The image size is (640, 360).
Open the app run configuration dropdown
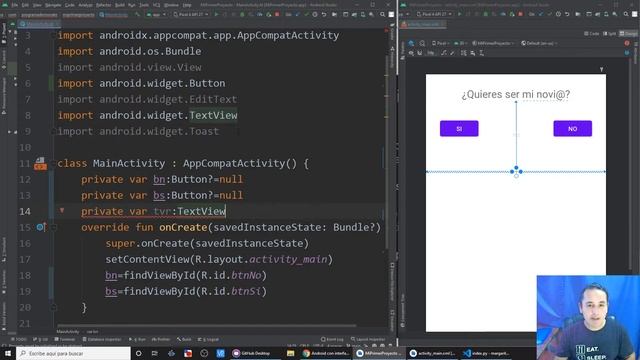157,14
